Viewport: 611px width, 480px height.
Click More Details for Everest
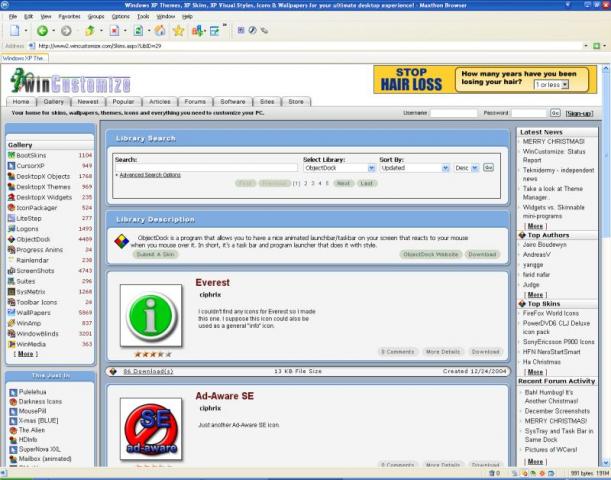[443, 352]
